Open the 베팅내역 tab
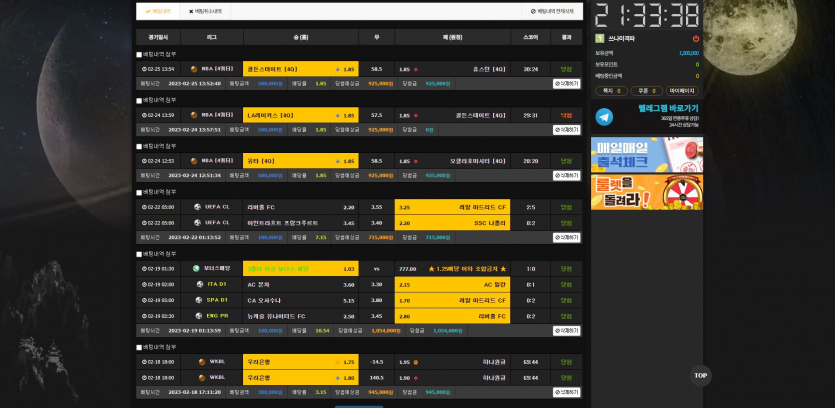835x408 pixels. coord(158,11)
